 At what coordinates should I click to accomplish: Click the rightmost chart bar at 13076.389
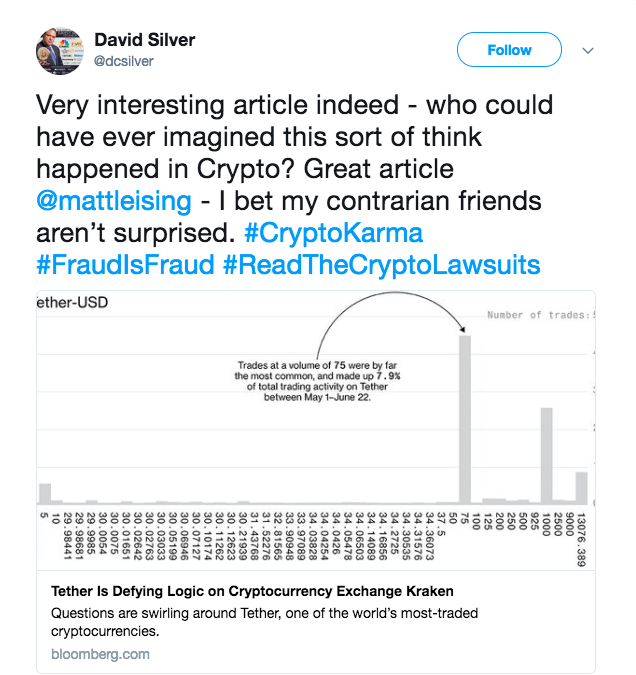coord(582,487)
